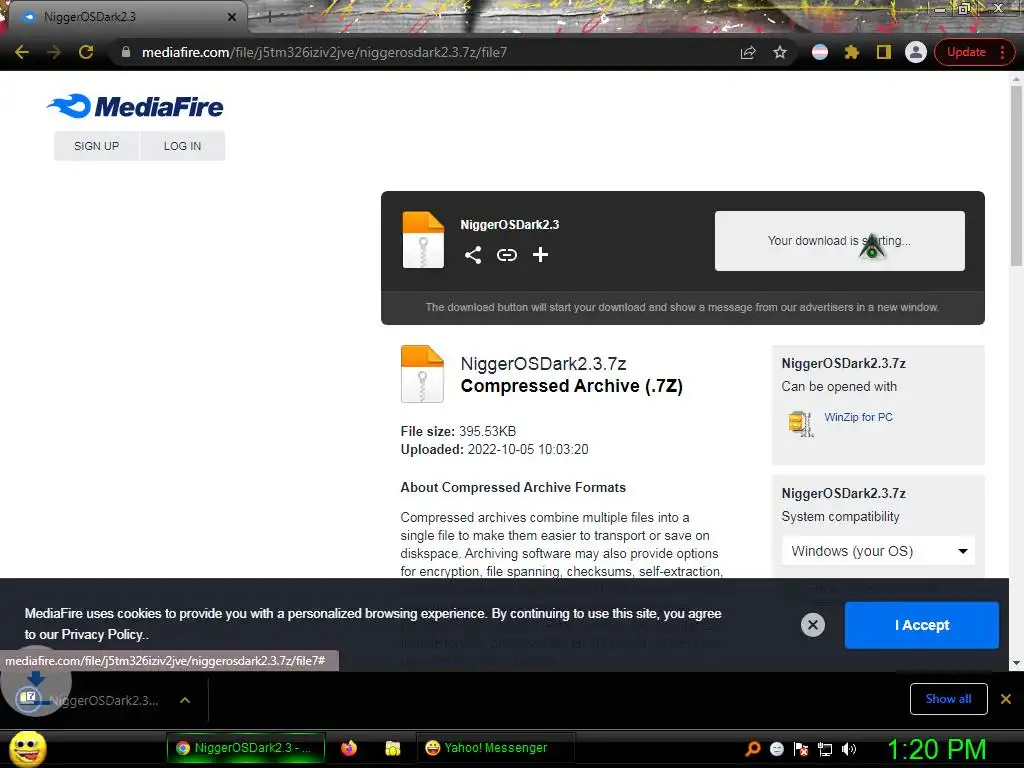Click LOG IN on MediaFire

182,146
